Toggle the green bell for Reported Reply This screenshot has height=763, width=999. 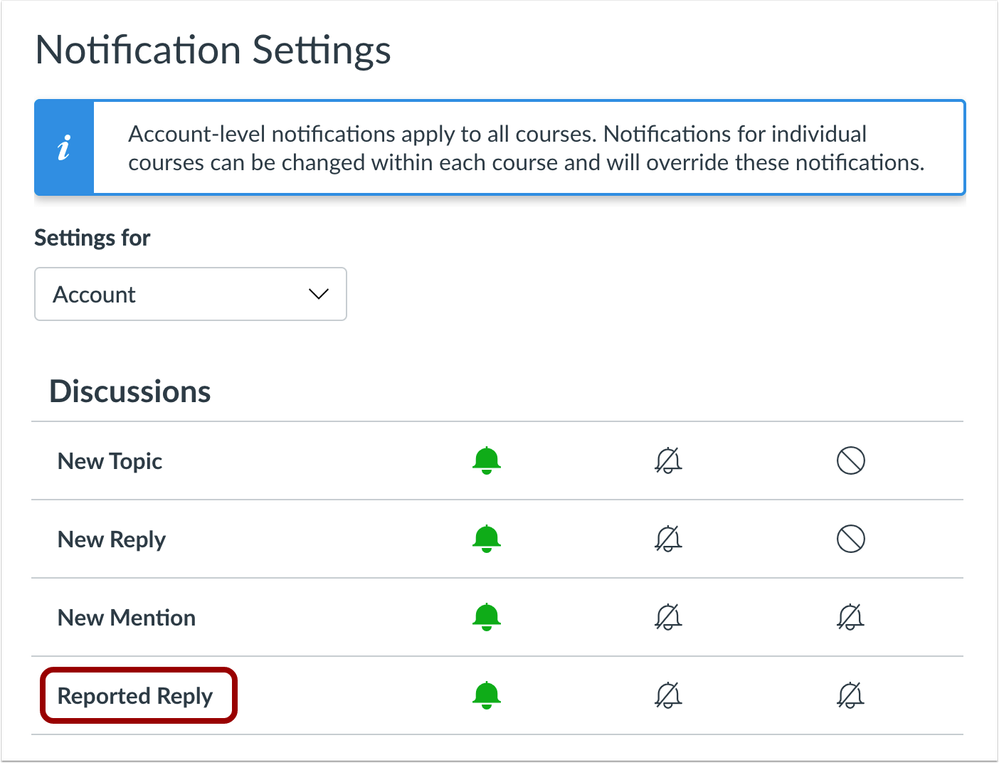[x=486, y=695]
